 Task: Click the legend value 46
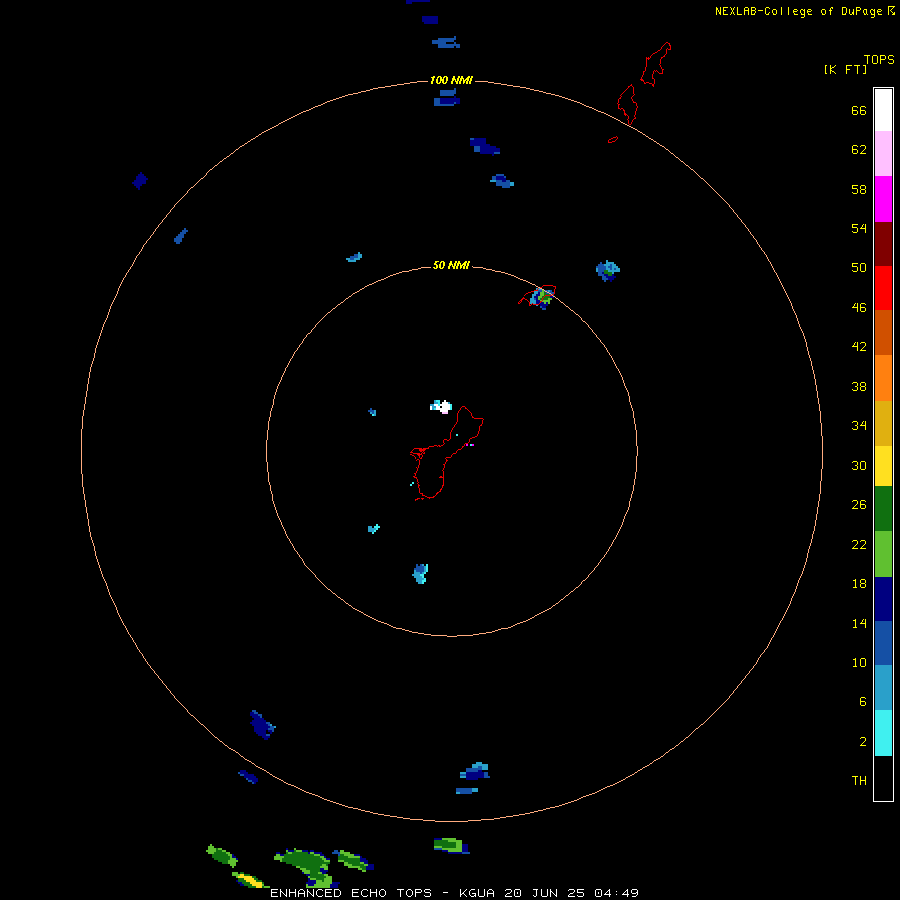(859, 308)
